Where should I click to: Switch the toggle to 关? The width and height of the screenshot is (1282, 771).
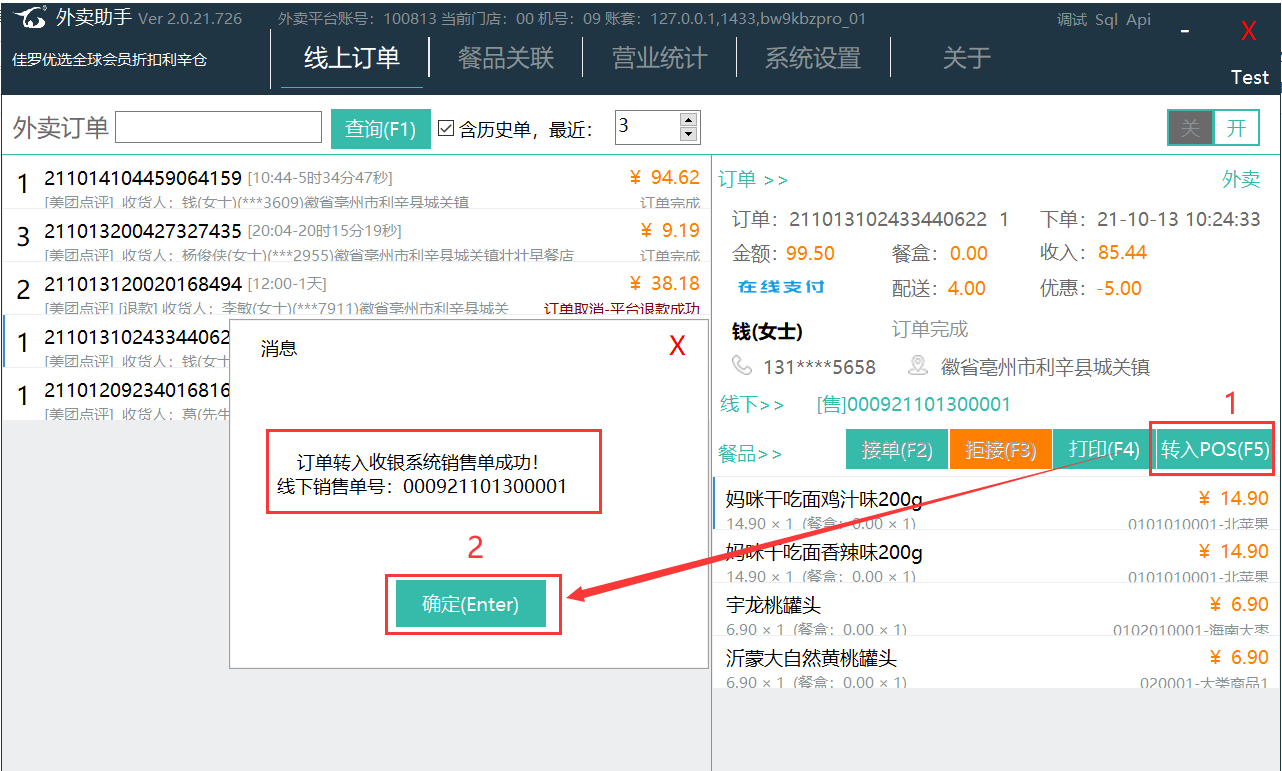pyautogui.click(x=1190, y=128)
